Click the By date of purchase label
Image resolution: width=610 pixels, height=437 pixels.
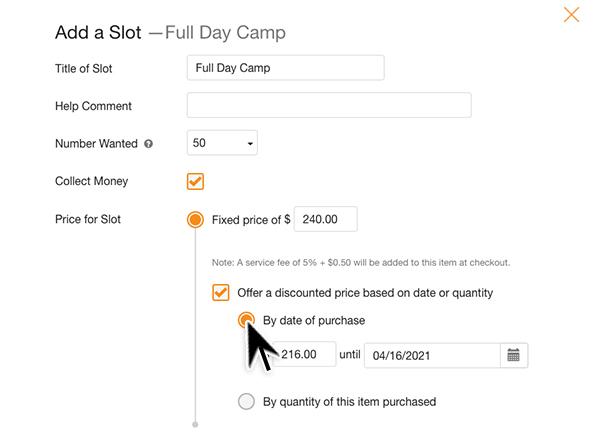(x=313, y=321)
